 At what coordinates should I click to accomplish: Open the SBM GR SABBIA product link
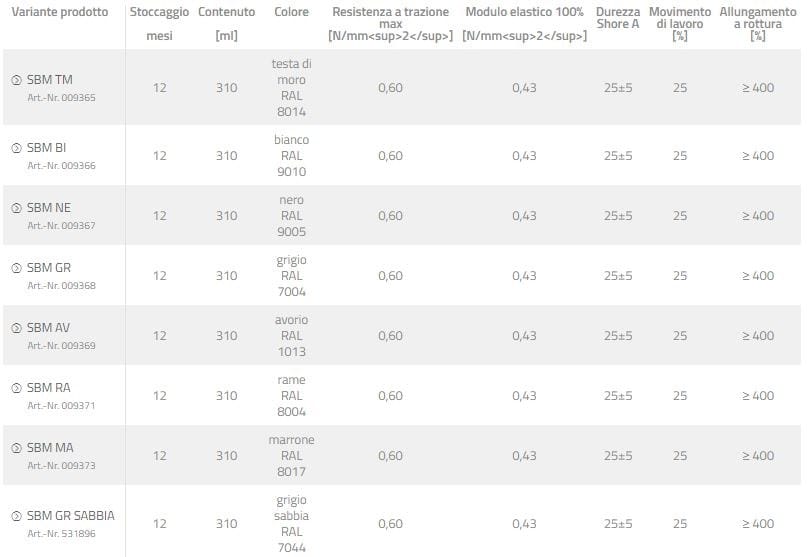click(70, 516)
